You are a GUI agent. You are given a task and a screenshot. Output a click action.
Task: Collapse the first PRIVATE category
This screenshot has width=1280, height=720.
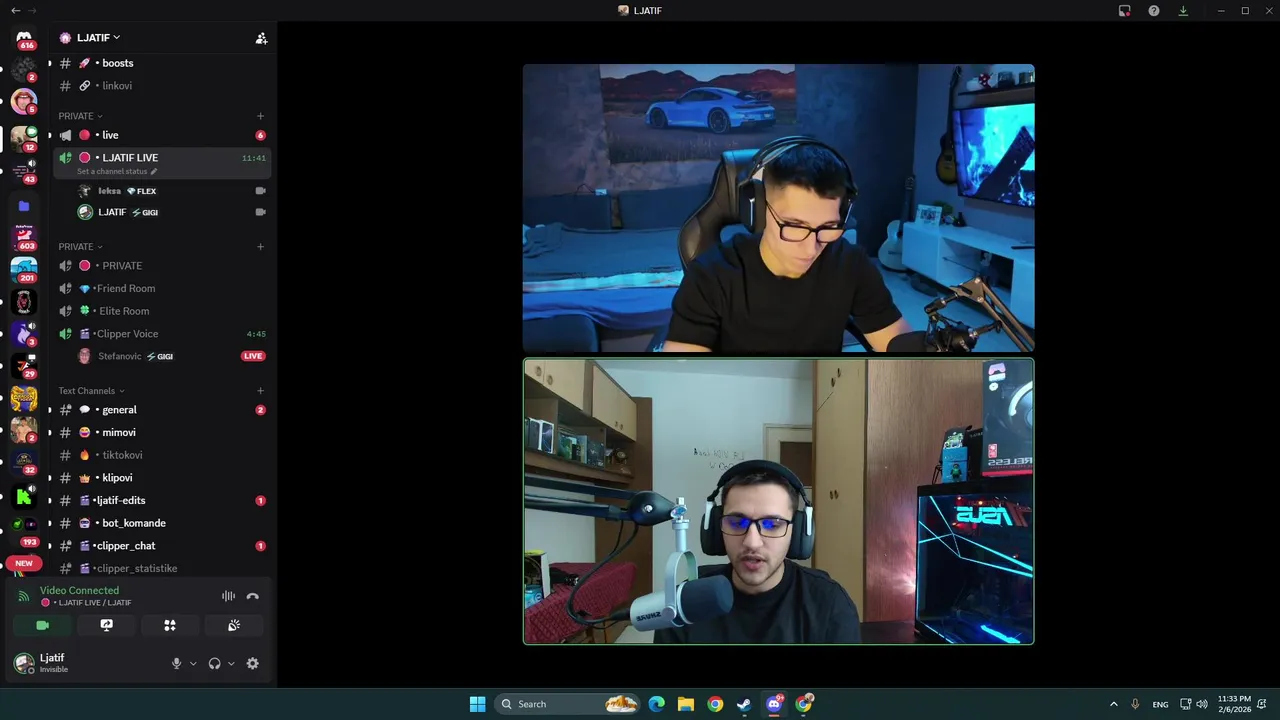(x=80, y=116)
